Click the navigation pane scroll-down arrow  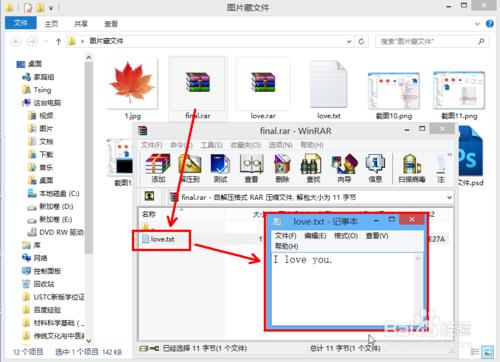(x=88, y=341)
